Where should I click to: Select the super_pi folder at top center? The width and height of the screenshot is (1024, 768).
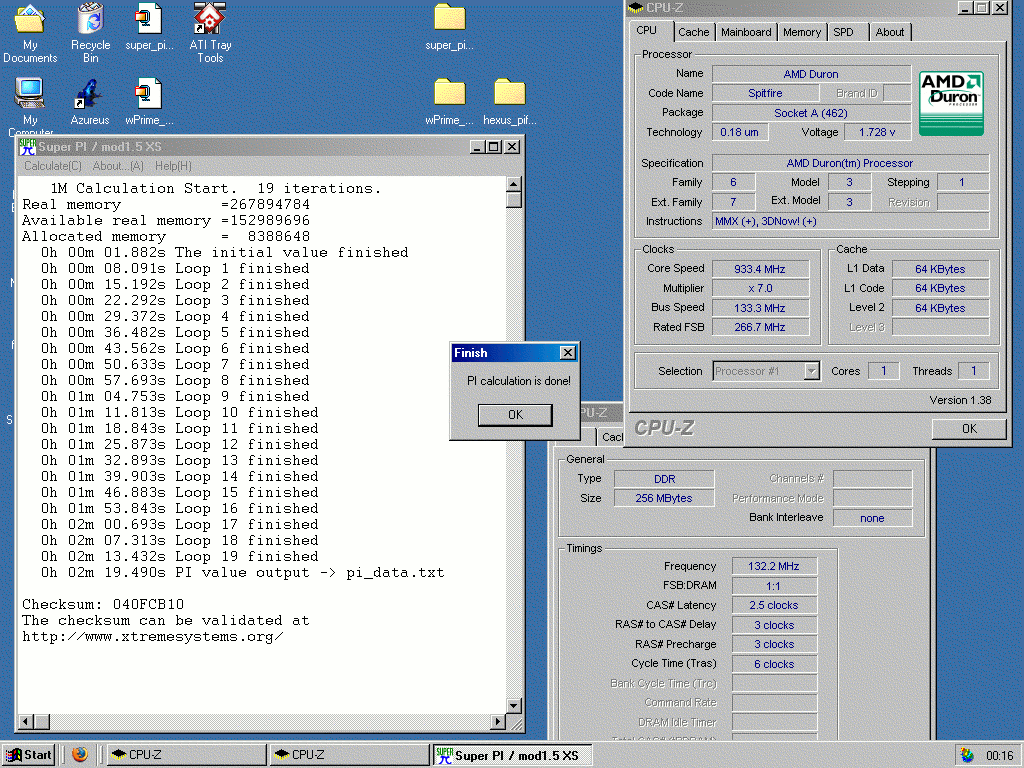[x=449, y=27]
